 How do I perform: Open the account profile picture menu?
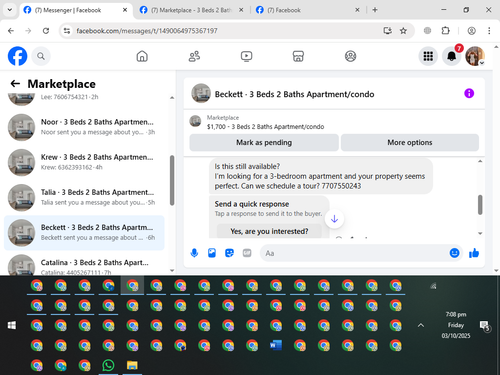(x=475, y=56)
